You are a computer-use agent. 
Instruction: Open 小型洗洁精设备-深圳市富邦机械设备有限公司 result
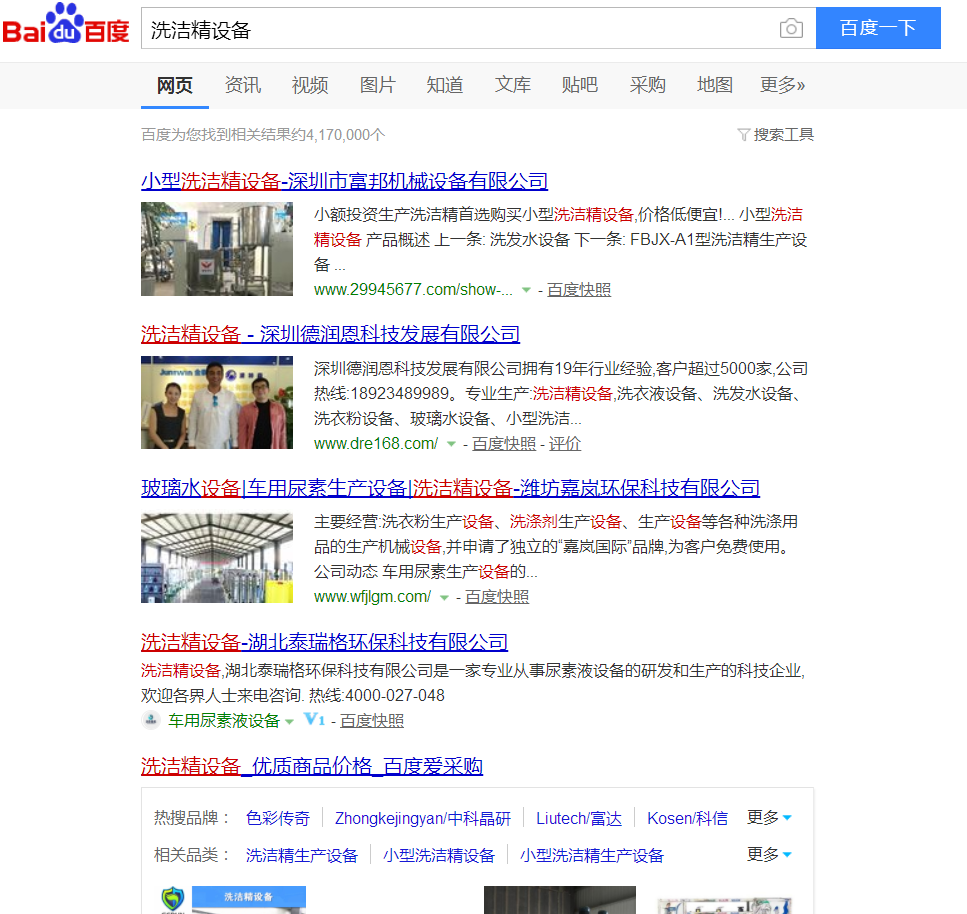coord(344,181)
